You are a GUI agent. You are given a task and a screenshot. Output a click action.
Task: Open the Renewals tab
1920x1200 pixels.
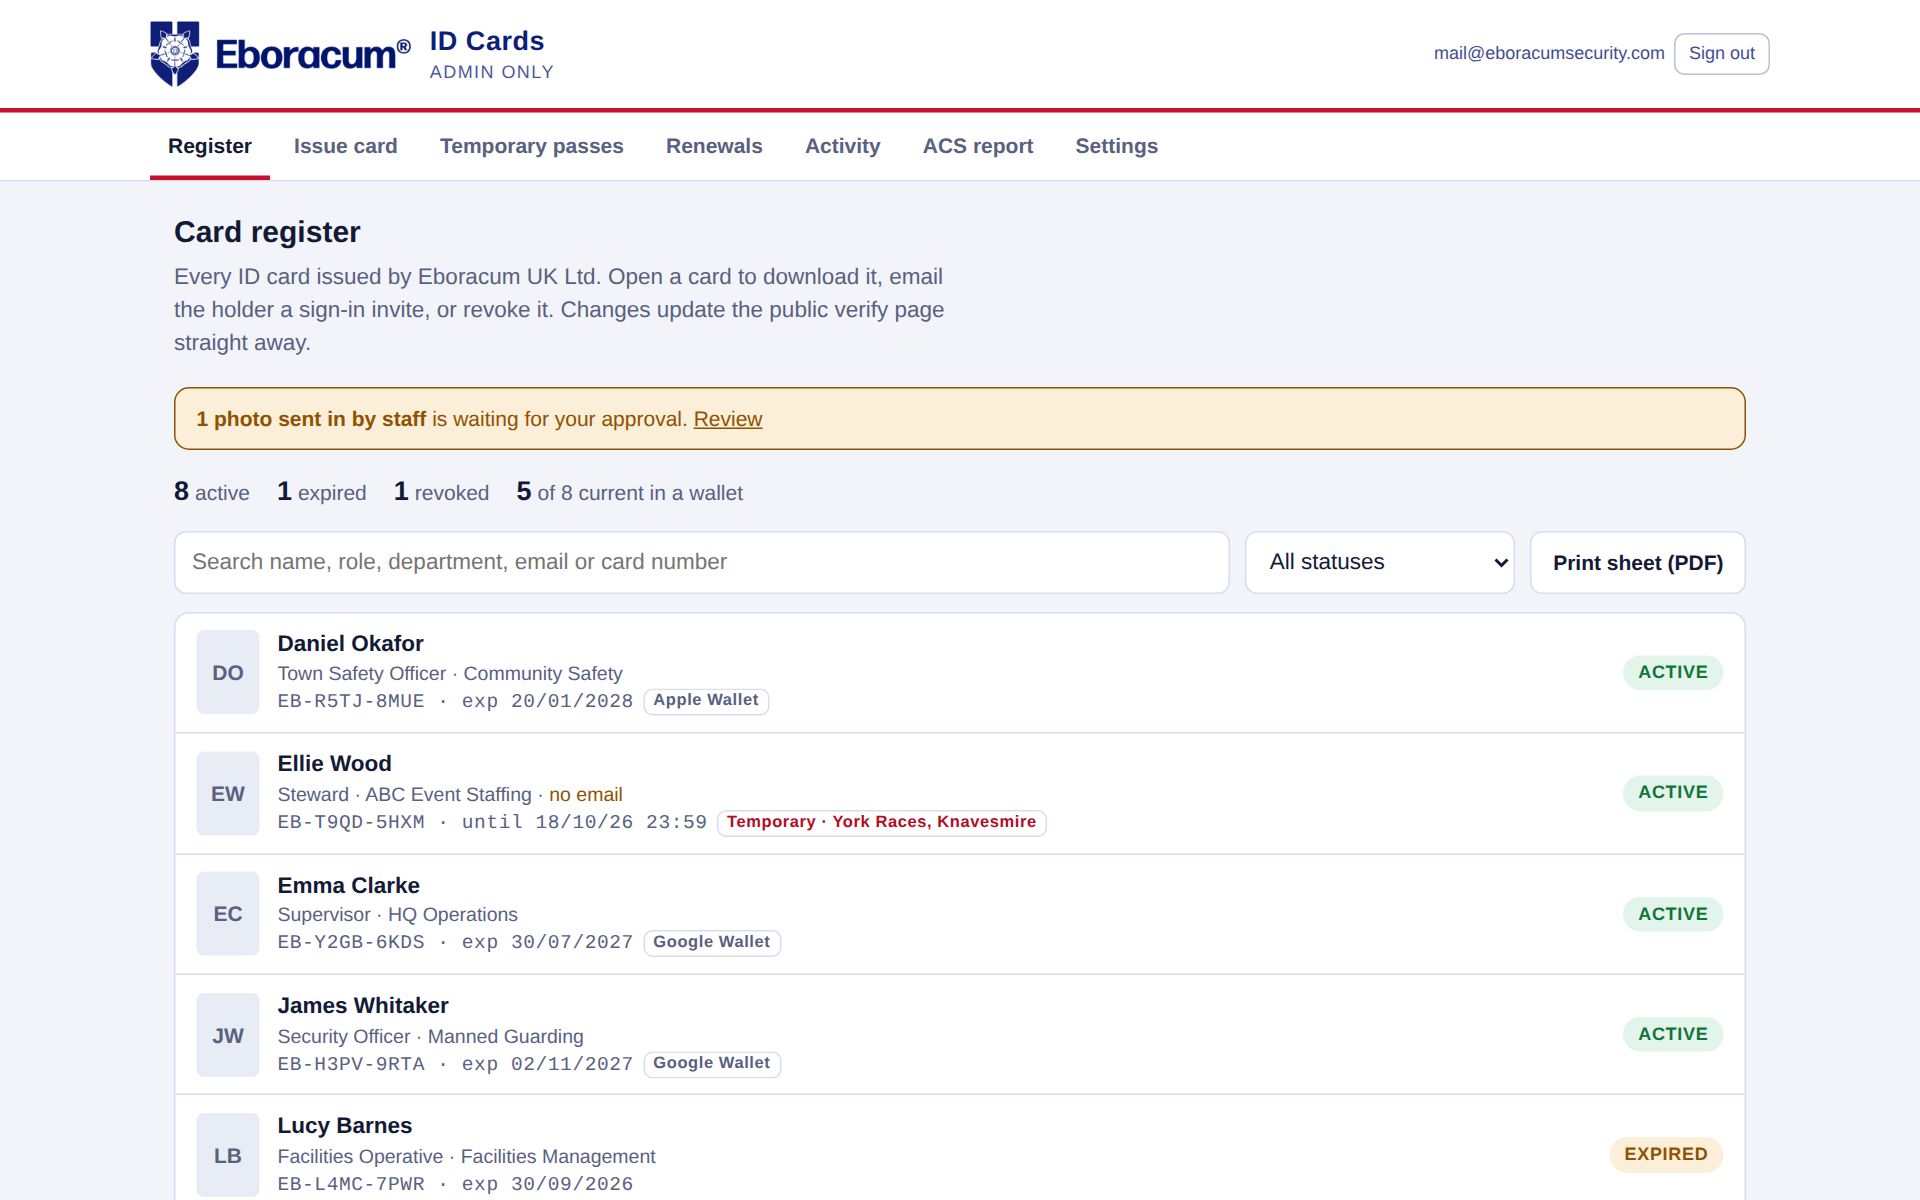[x=714, y=146]
